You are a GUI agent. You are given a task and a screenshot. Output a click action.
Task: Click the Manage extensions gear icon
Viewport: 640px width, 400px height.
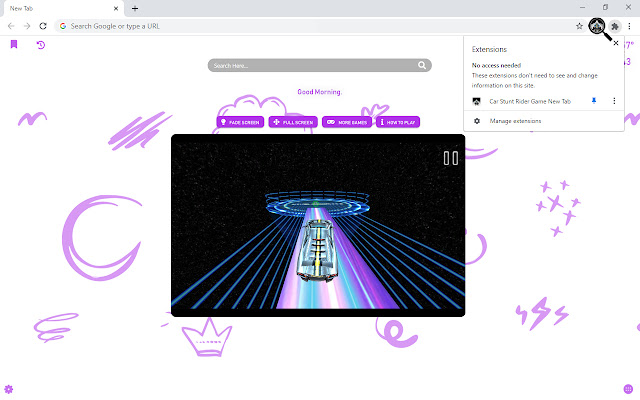[x=477, y=121]
